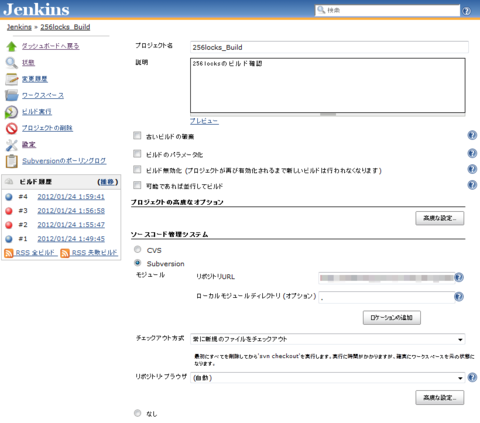The image size is (480, 423).
Task: Open the repository browser dropdown
Action: point(328,378)
